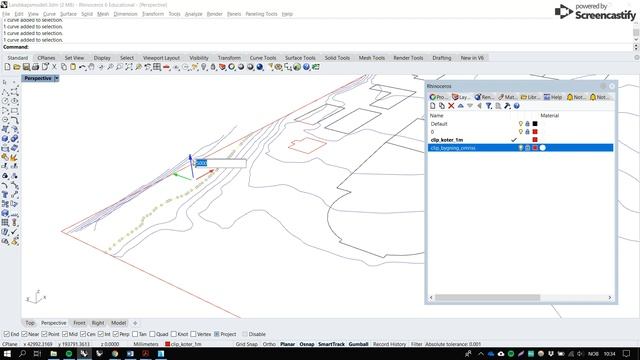
Task: Enable the Tan osnap checkbox
Action: pos(135,334)
